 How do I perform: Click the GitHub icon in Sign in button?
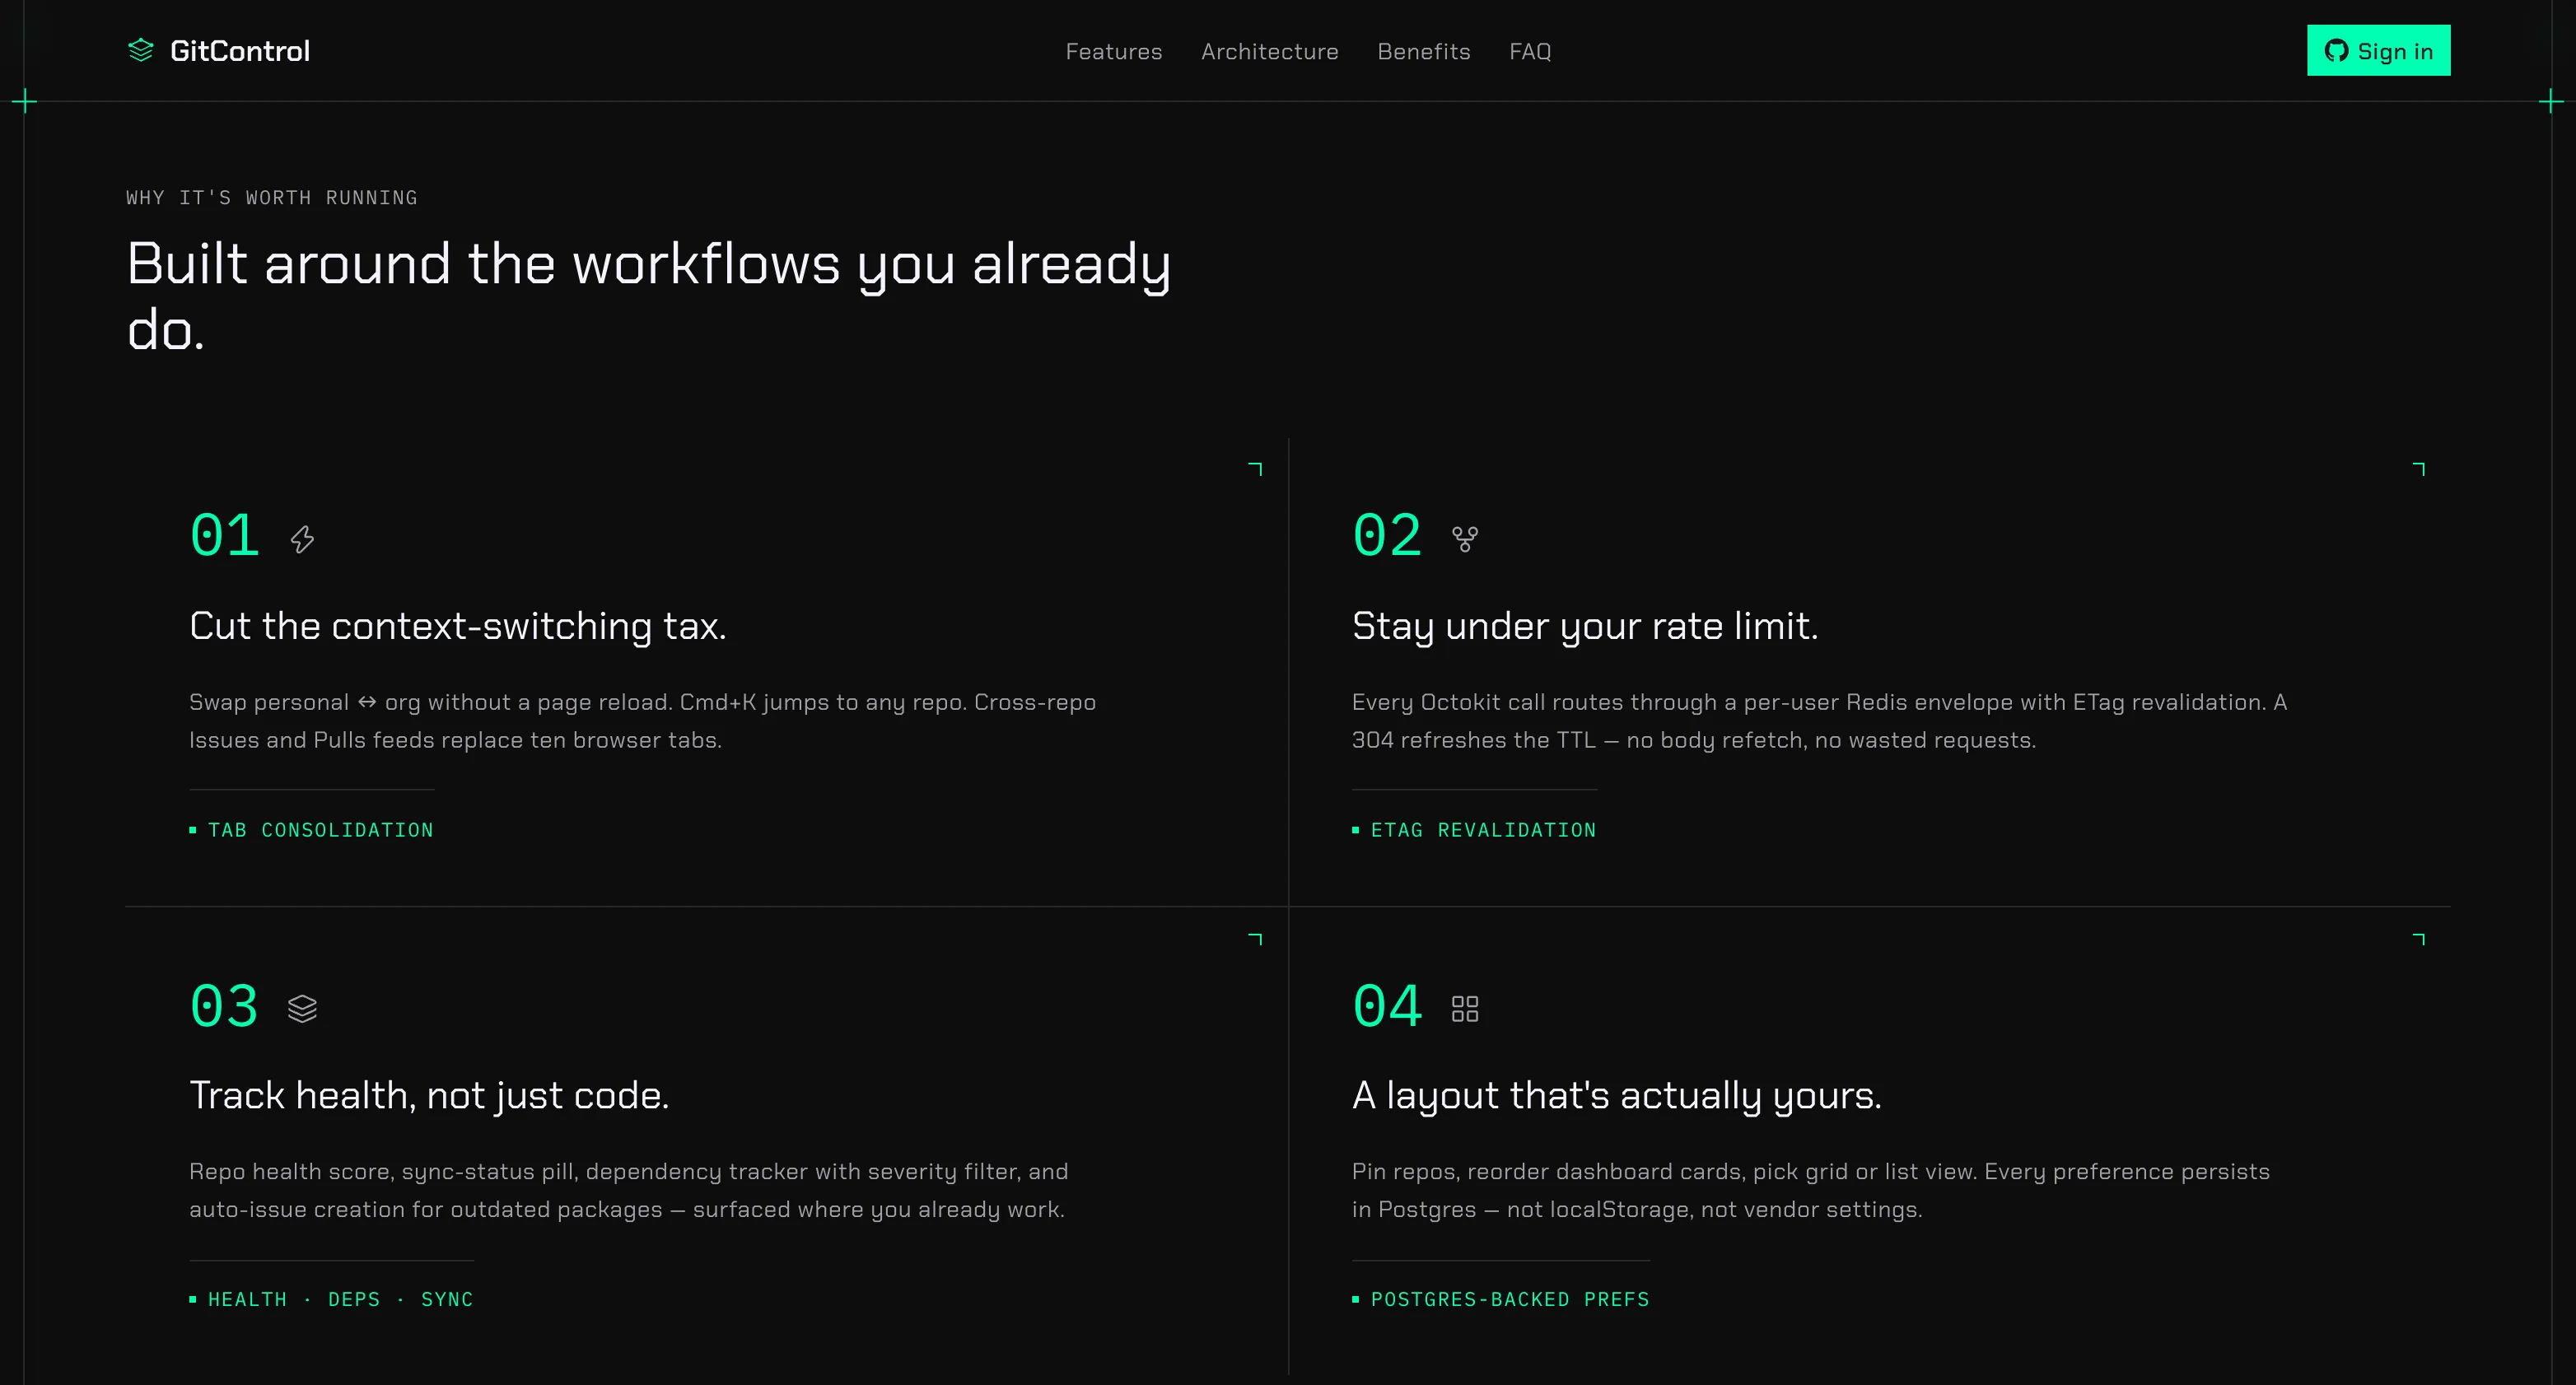(x=2336, y=51)
